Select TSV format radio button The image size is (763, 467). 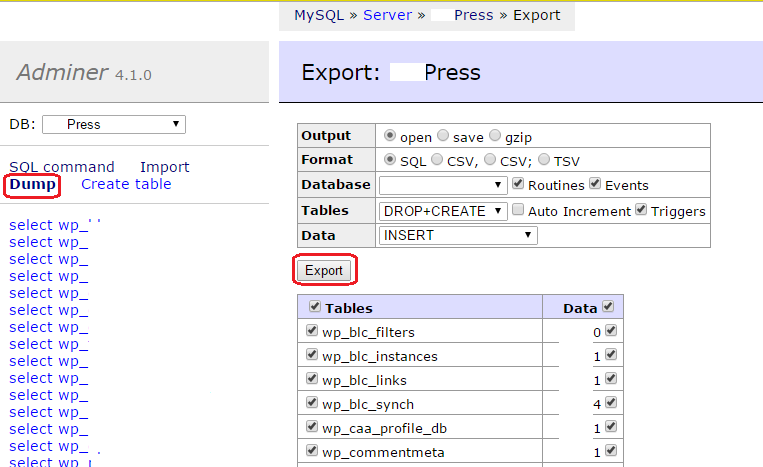544,160
